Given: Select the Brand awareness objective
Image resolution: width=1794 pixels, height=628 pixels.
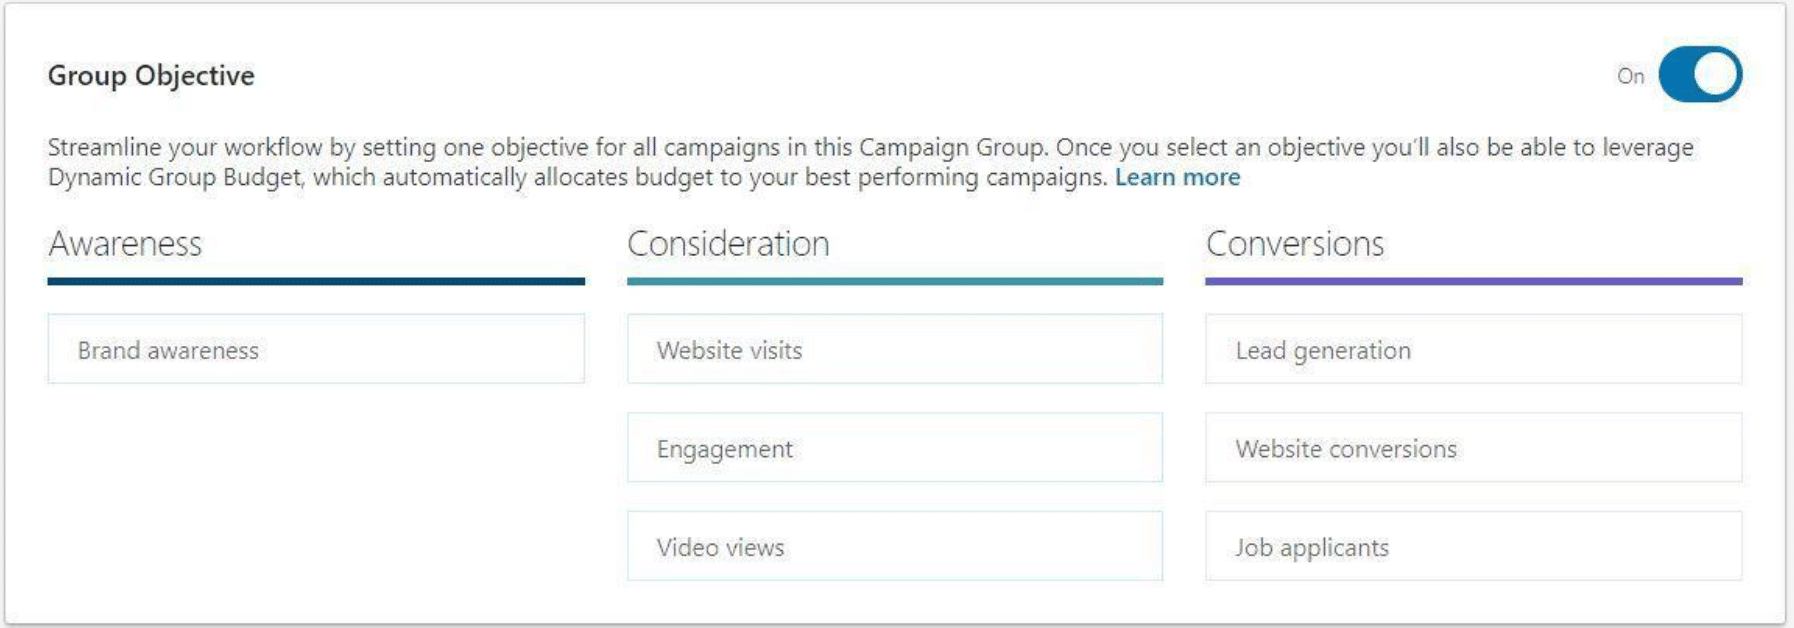Looking at the screenshot, I should pos(316,349).
